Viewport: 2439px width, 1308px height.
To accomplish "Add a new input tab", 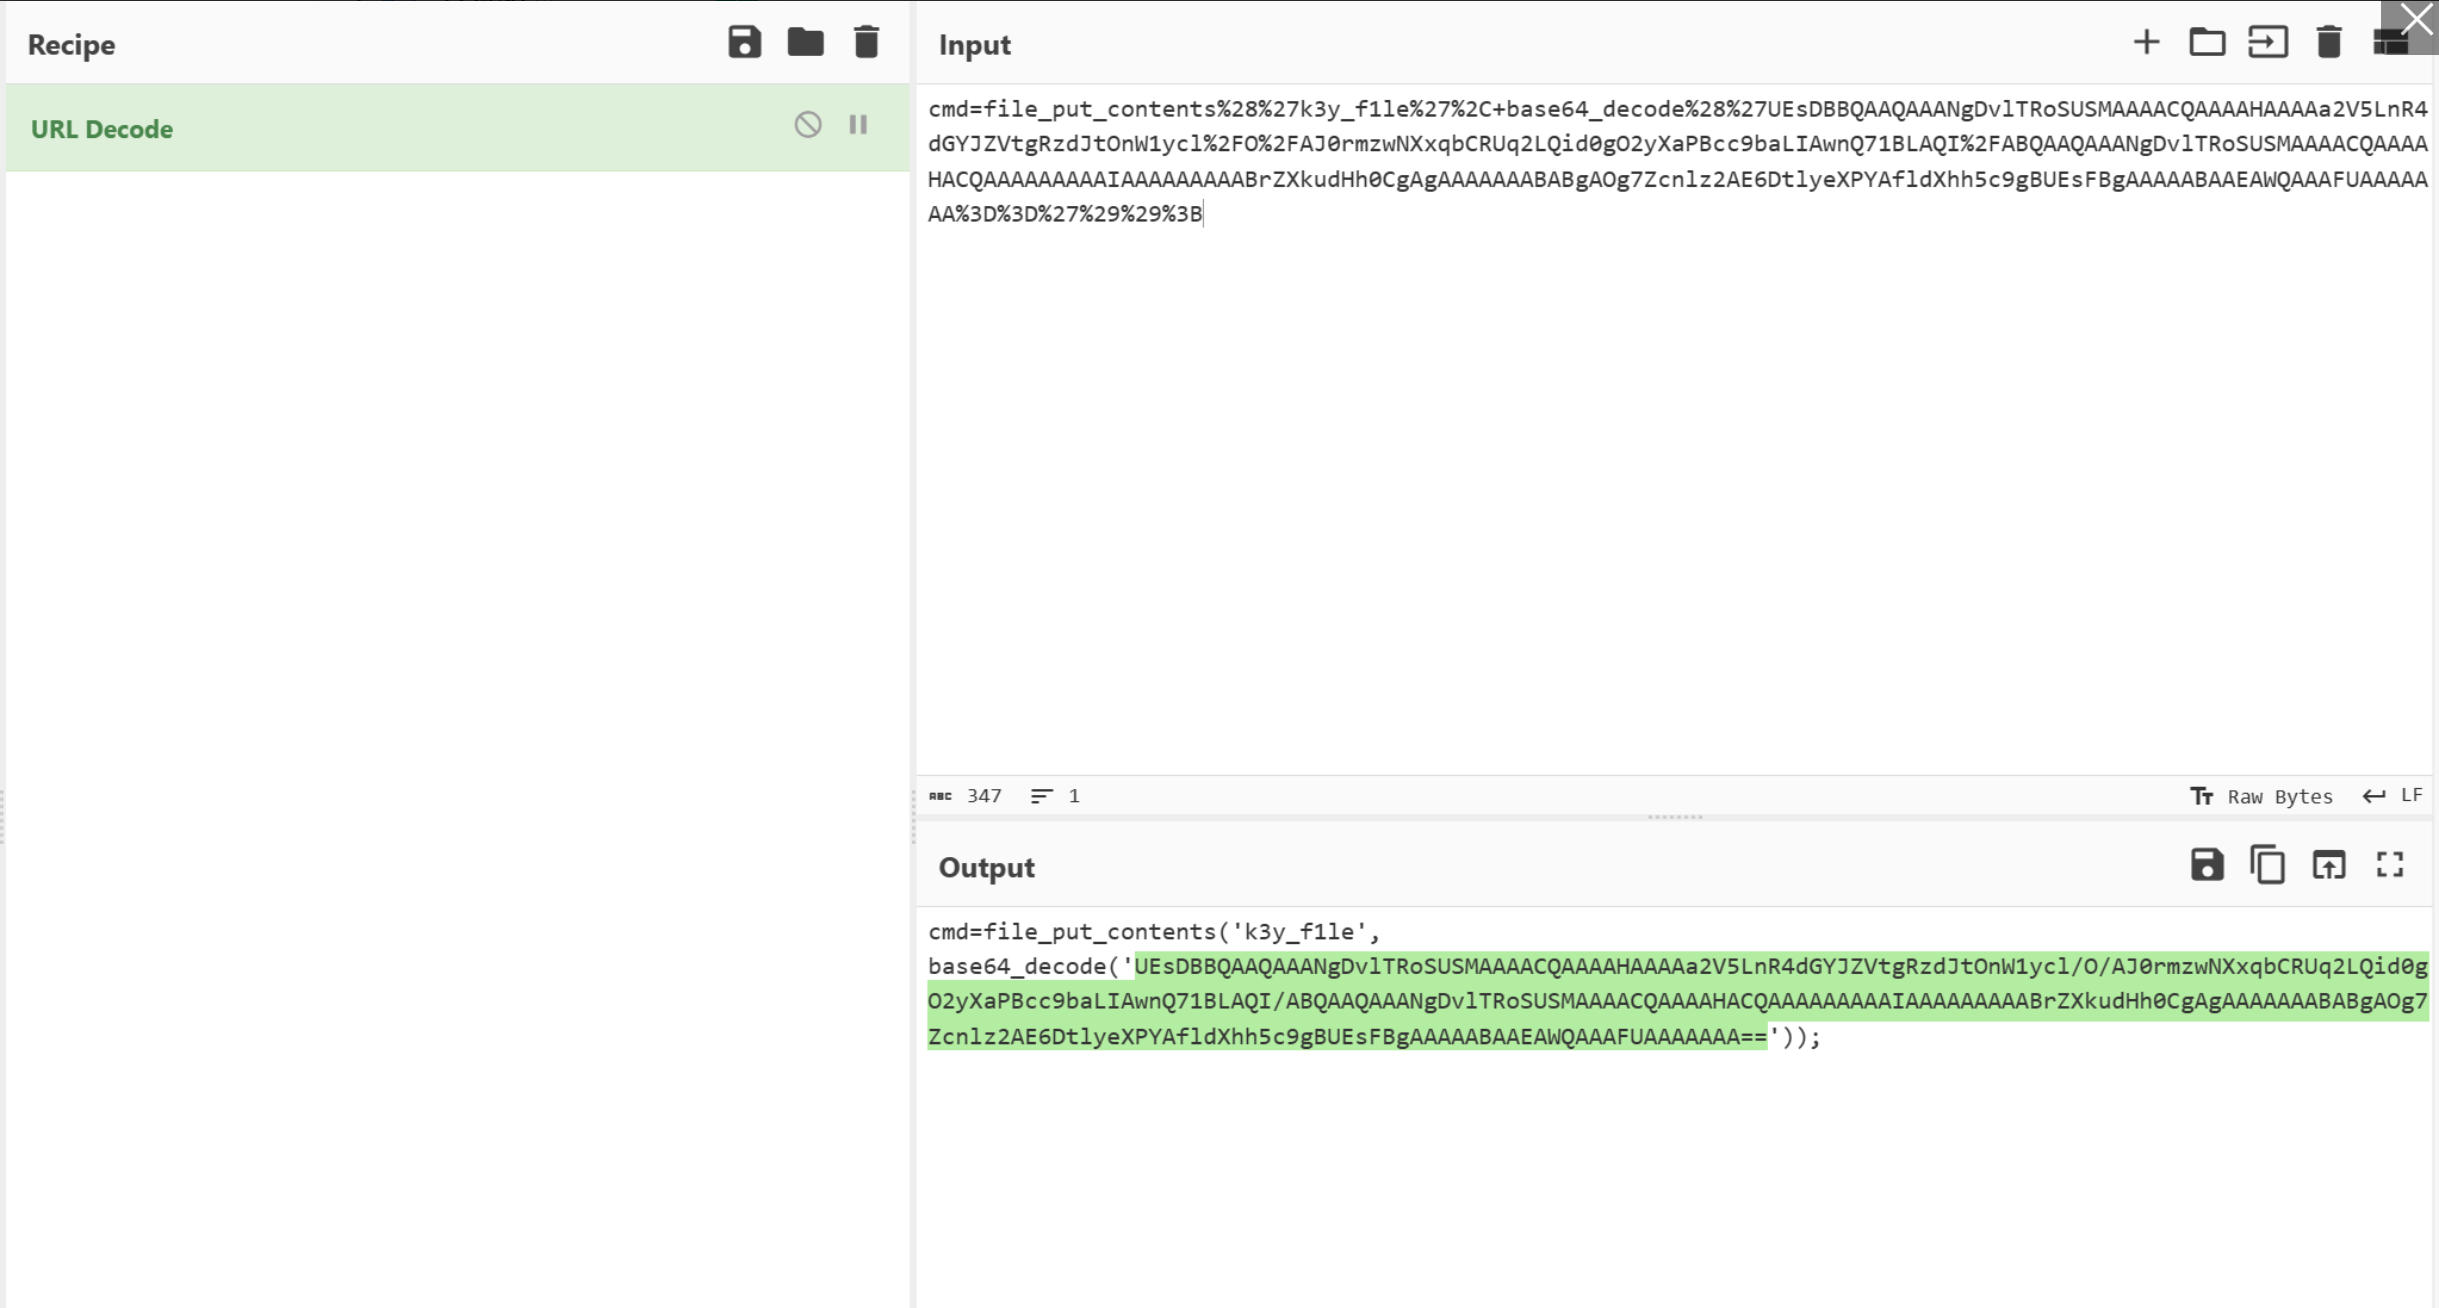I will [x=2146, y=43].
